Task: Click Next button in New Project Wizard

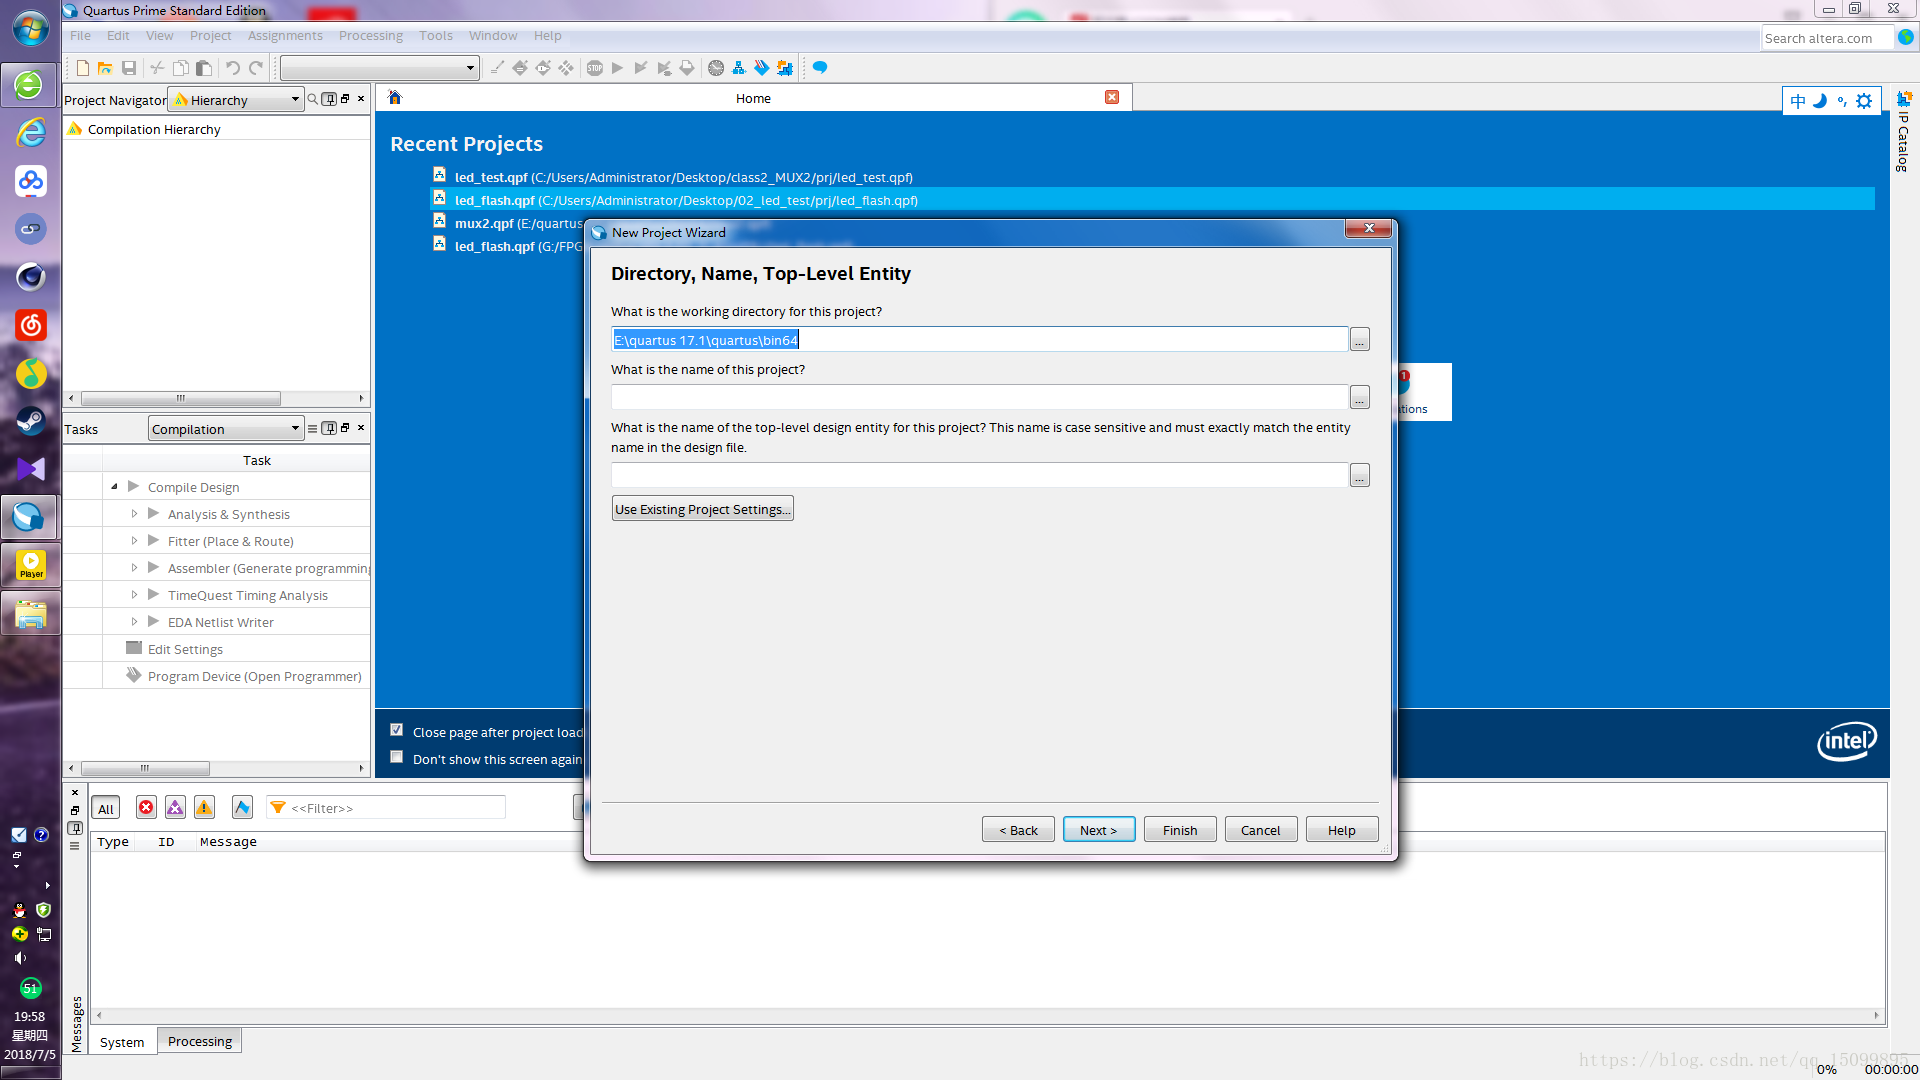Action: 1099,830
